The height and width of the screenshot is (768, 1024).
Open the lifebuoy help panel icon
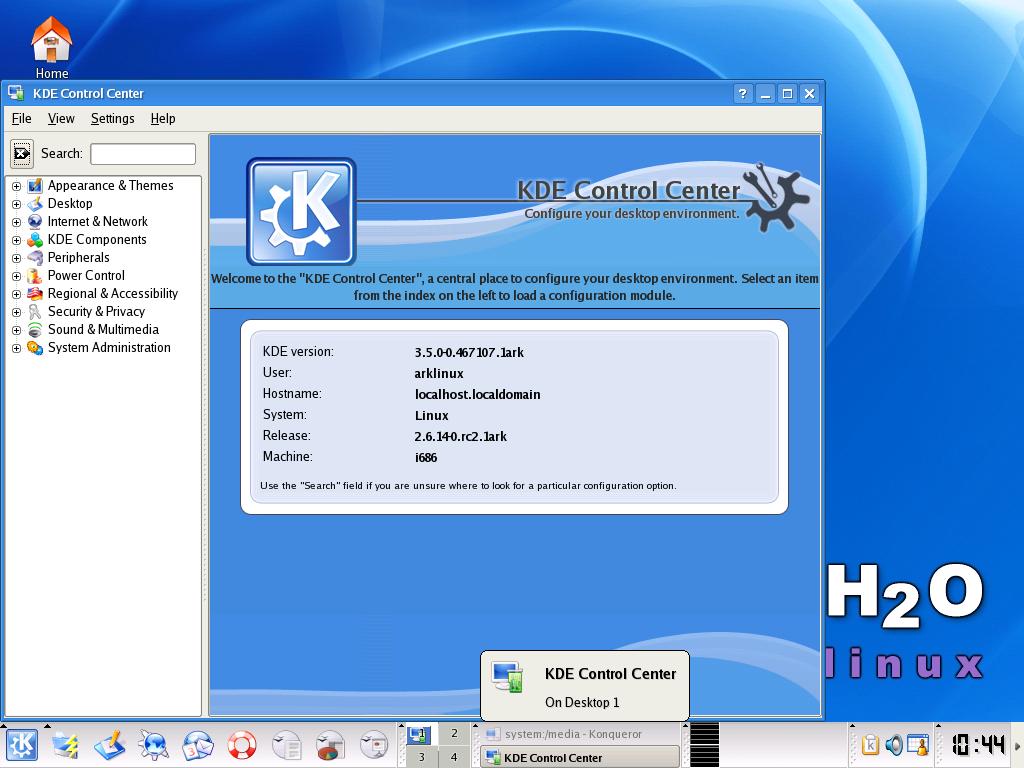tap(242, 745)
